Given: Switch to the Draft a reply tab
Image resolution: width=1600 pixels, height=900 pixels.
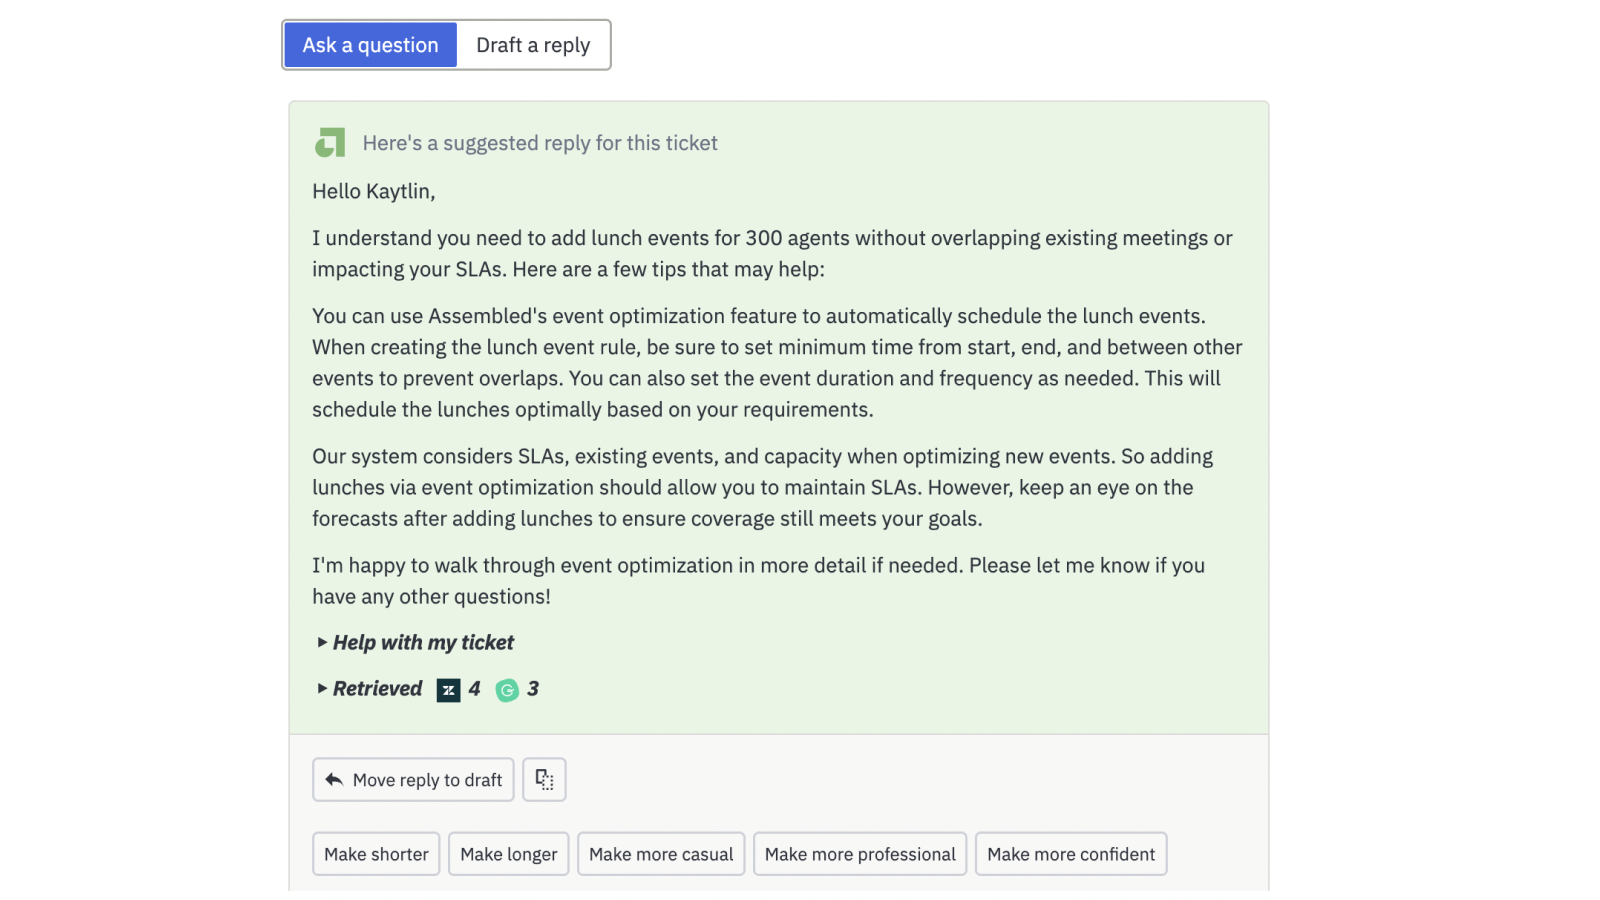Looking at the screenshot, I should pyautogui.click(x=533, y=44).
